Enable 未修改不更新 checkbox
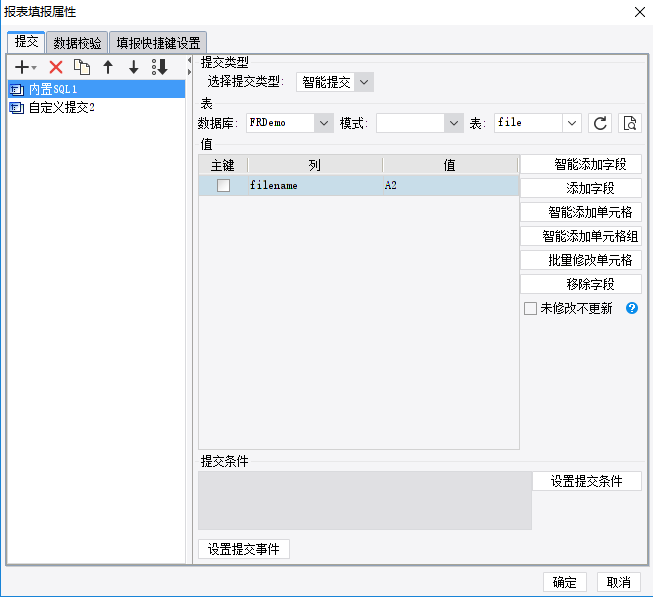653x597 pixels. tap(530, 308)
